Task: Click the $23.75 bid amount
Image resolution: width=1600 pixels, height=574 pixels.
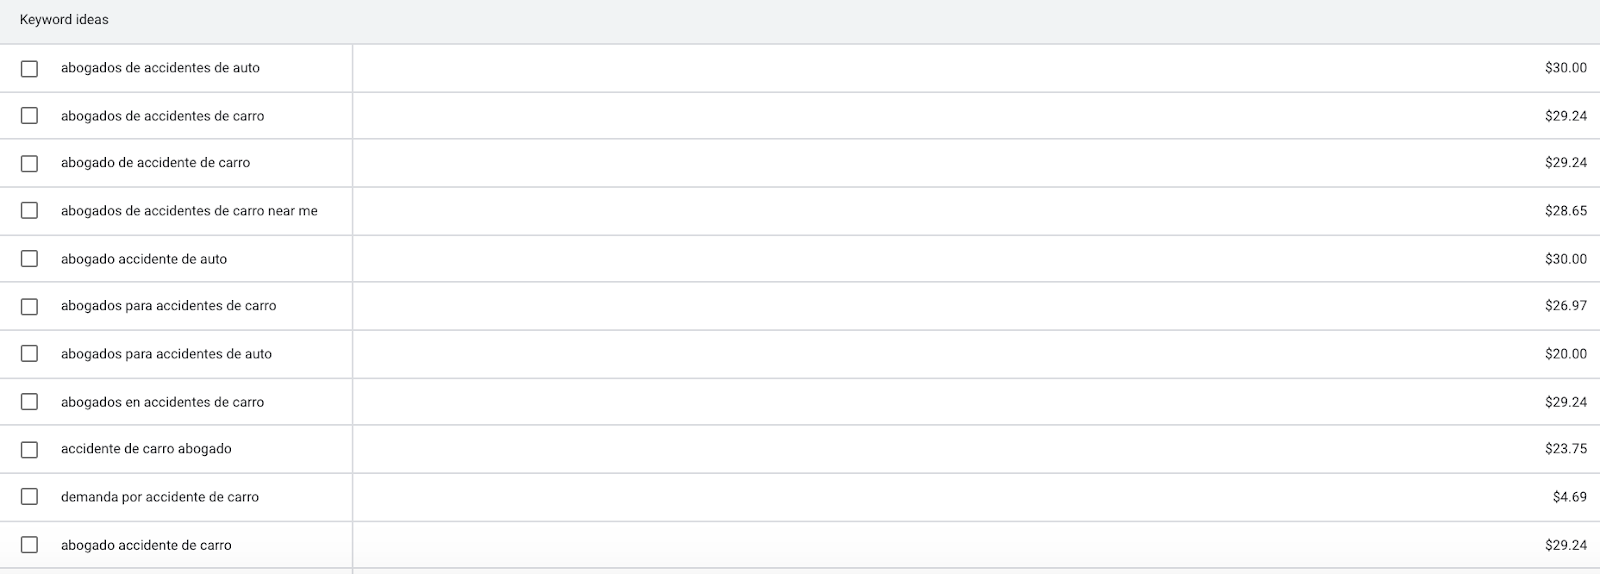Action: point(1565,449)
